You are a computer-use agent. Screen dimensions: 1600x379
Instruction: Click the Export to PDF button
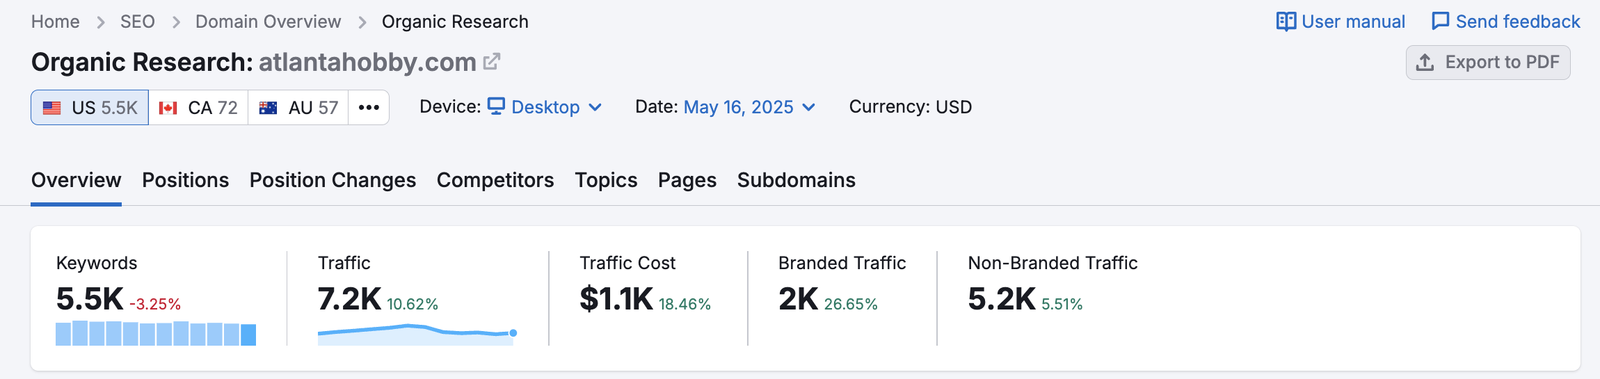(x=1488, y=62)
